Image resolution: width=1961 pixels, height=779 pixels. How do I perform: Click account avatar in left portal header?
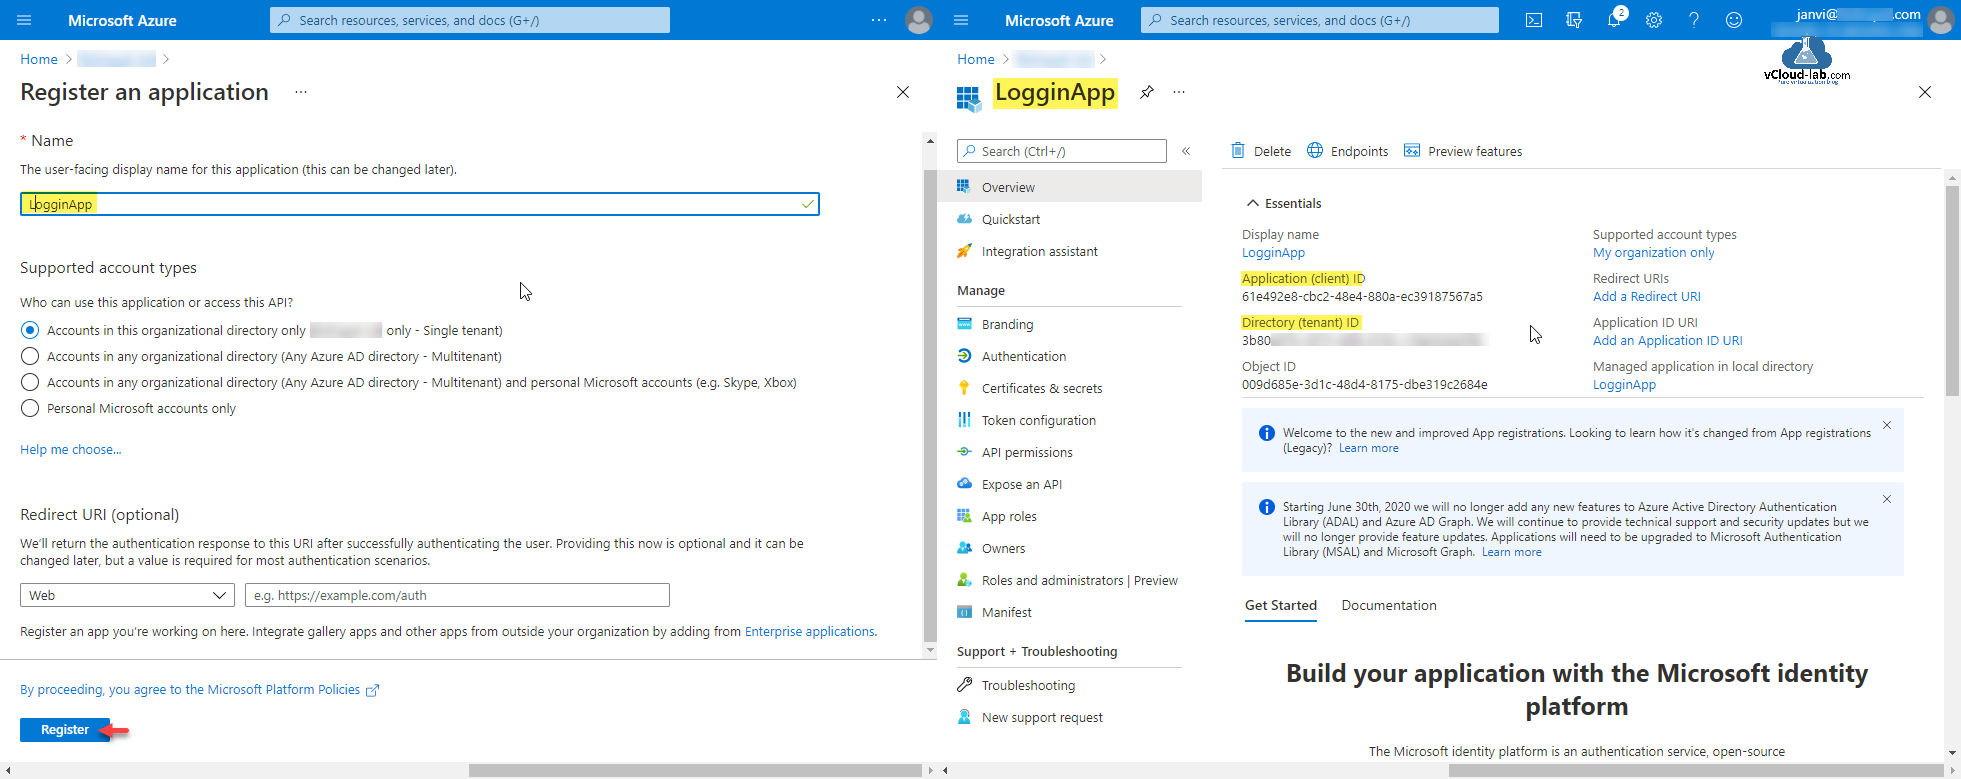(919, 20)
